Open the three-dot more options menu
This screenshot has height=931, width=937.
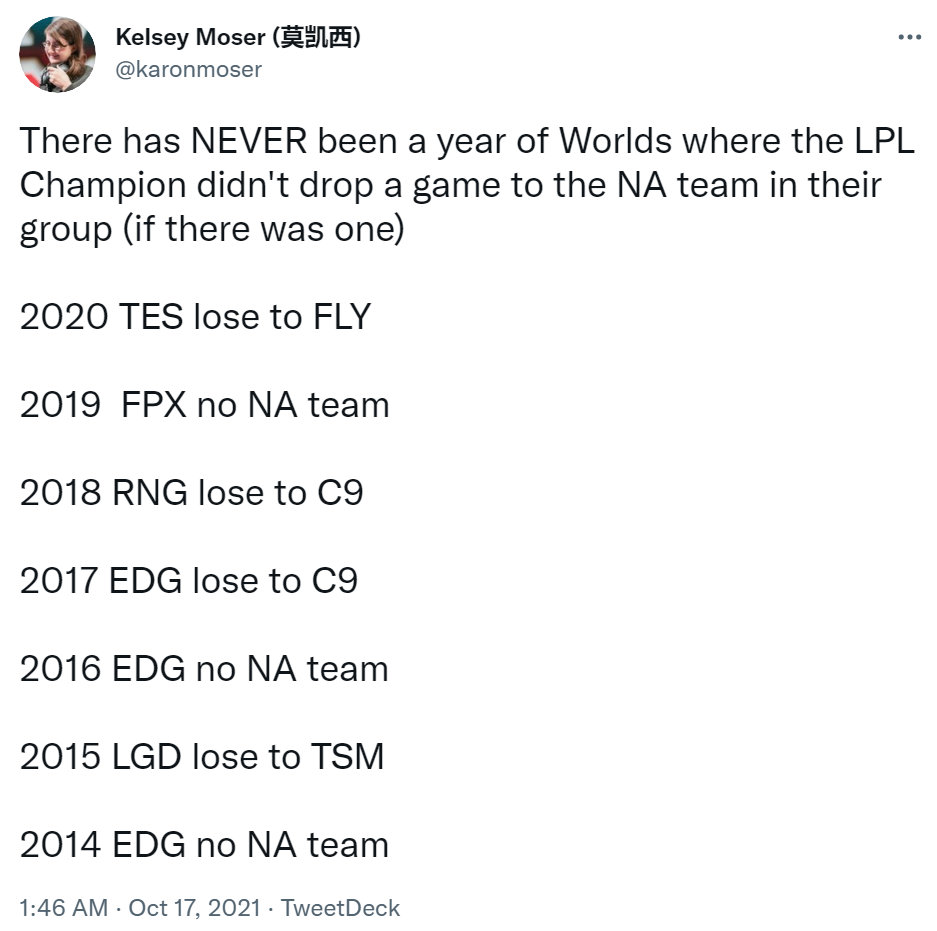pyautogui.click(x=909, y=37)
